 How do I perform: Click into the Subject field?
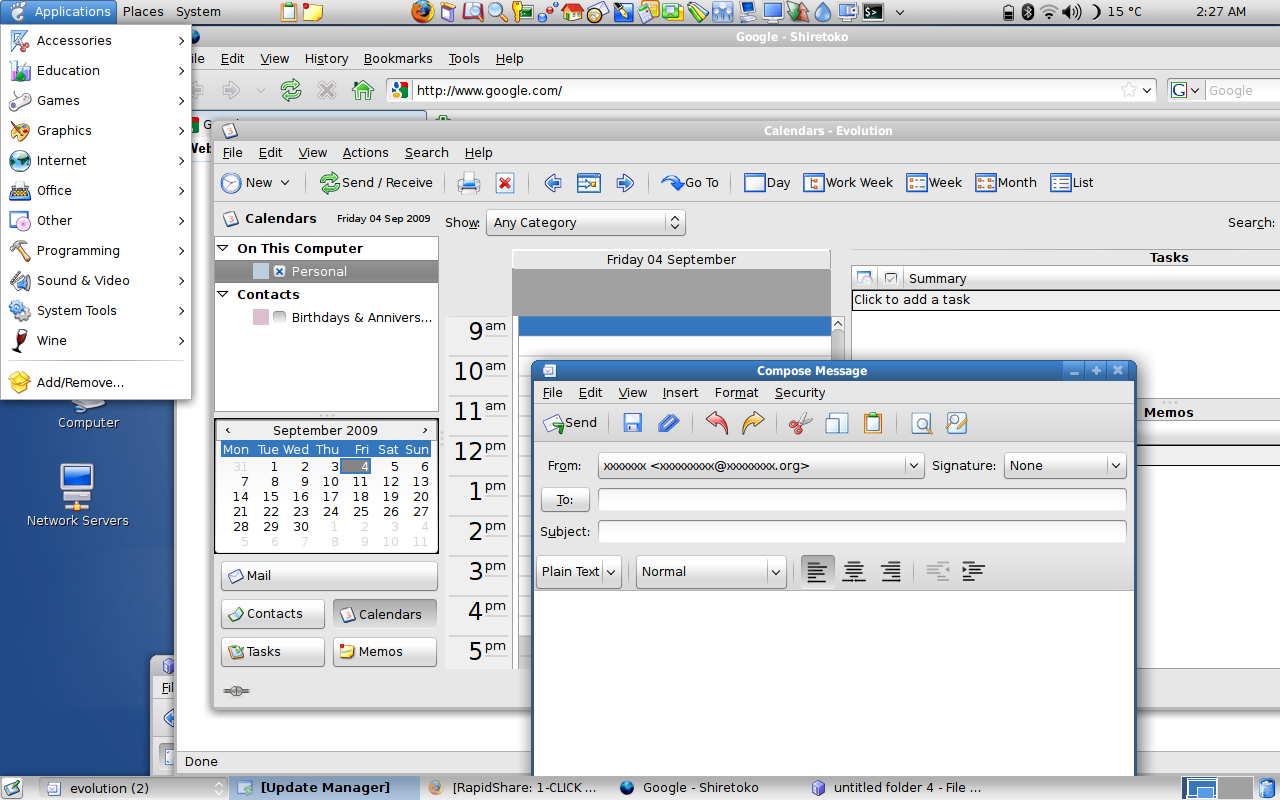point(862,531)
